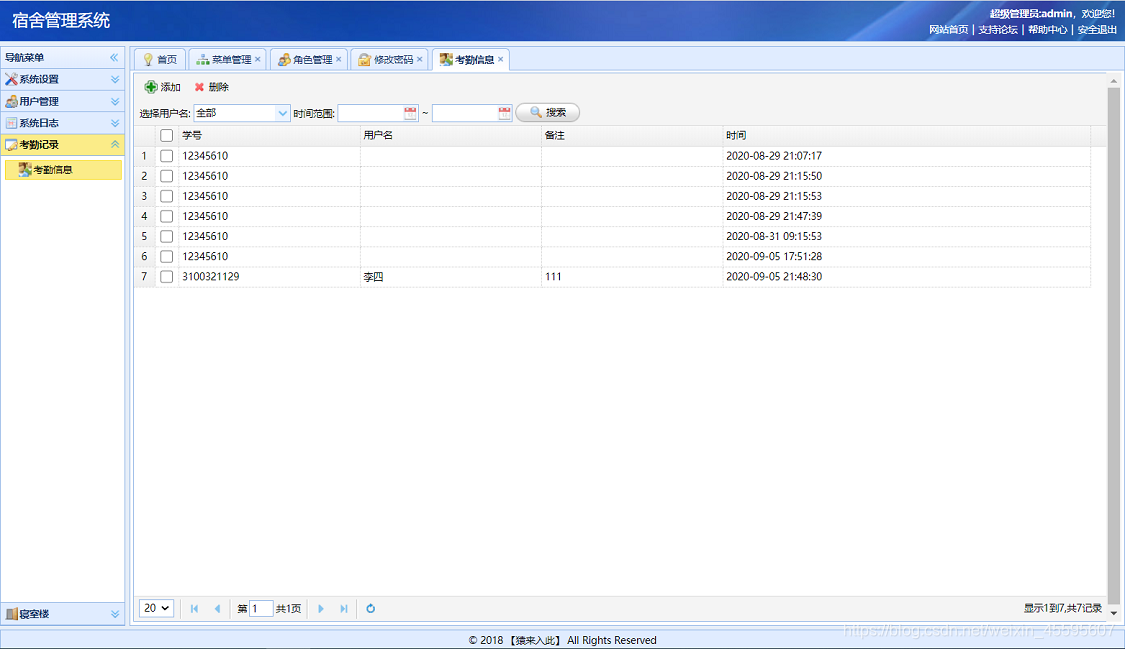Open 考勤信息 item in sidebar

(x=63, y=170)
